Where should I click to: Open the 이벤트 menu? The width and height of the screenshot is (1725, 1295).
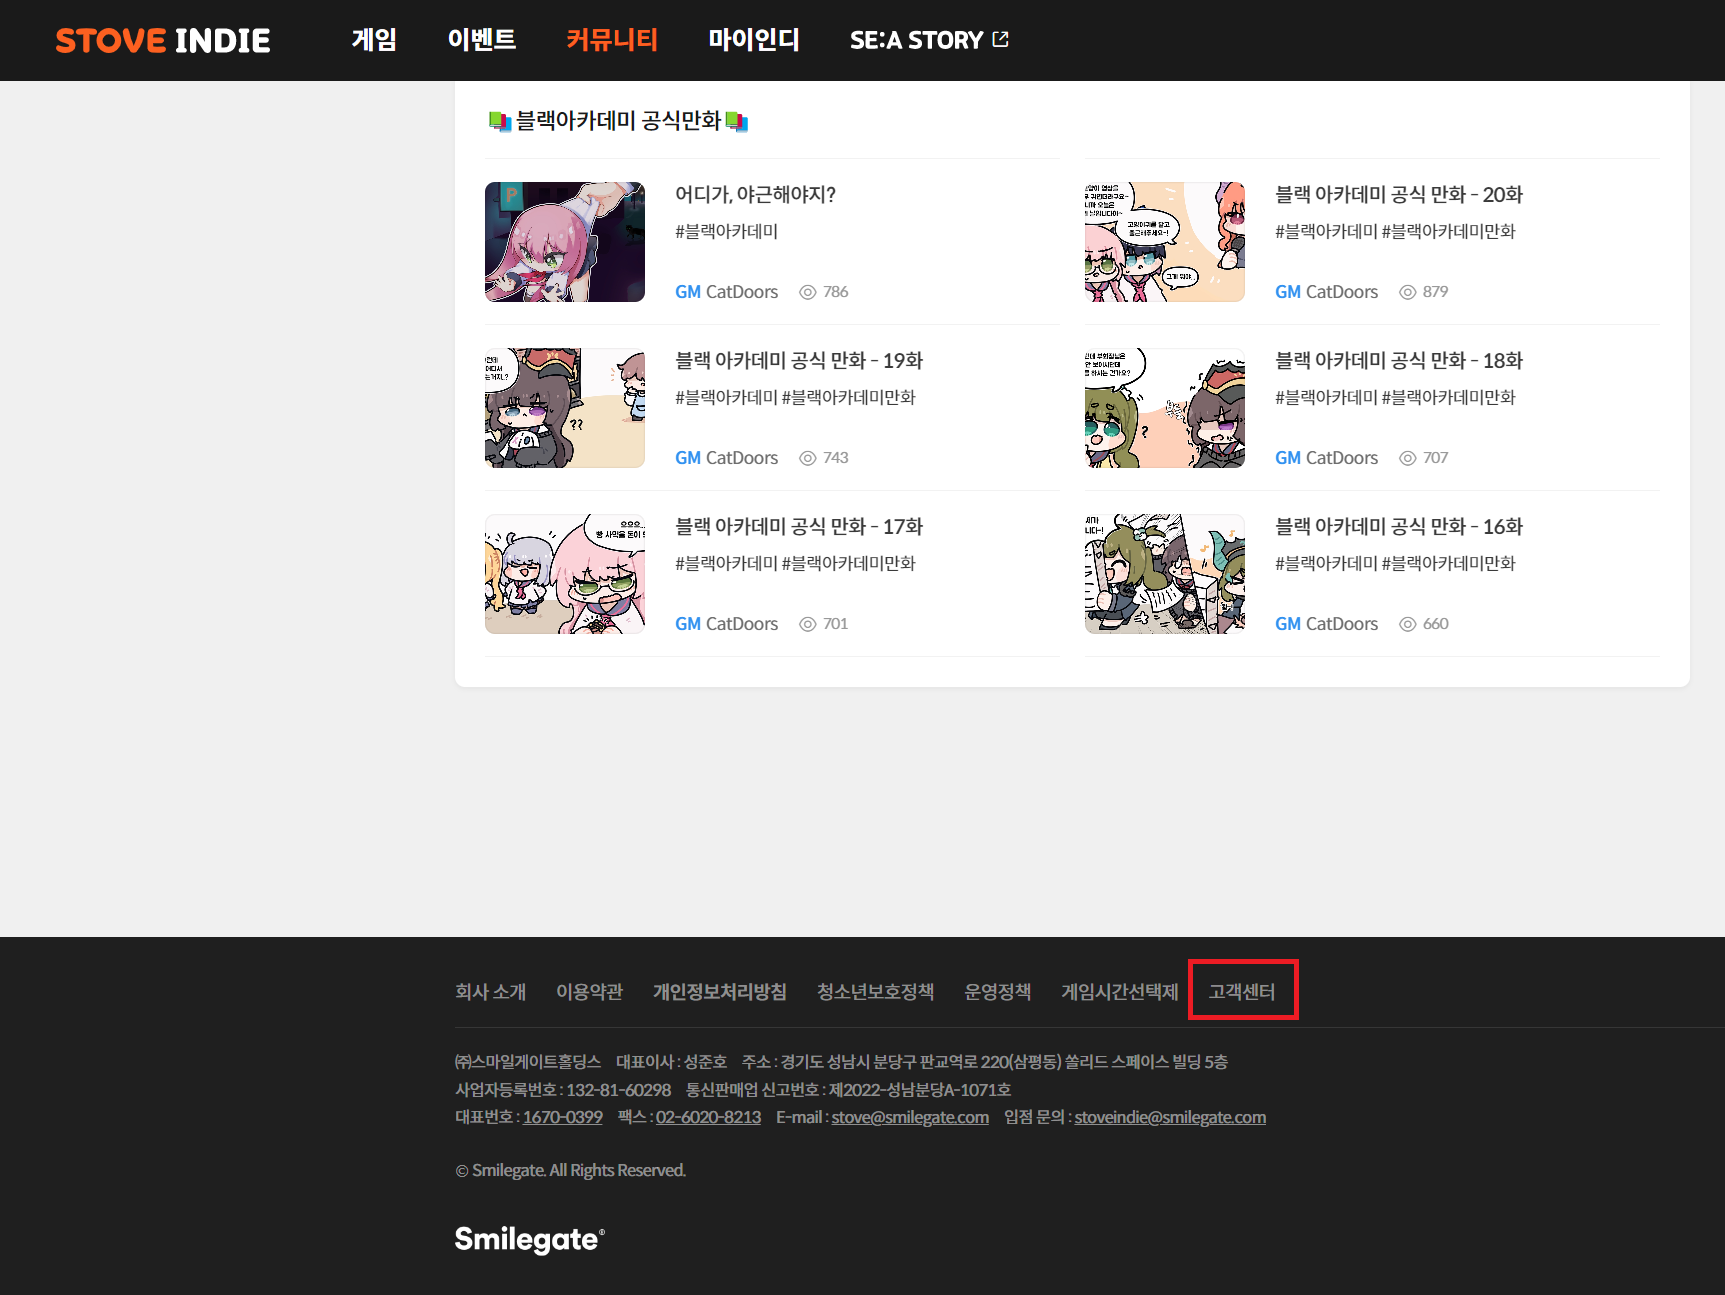coord(481,40)
